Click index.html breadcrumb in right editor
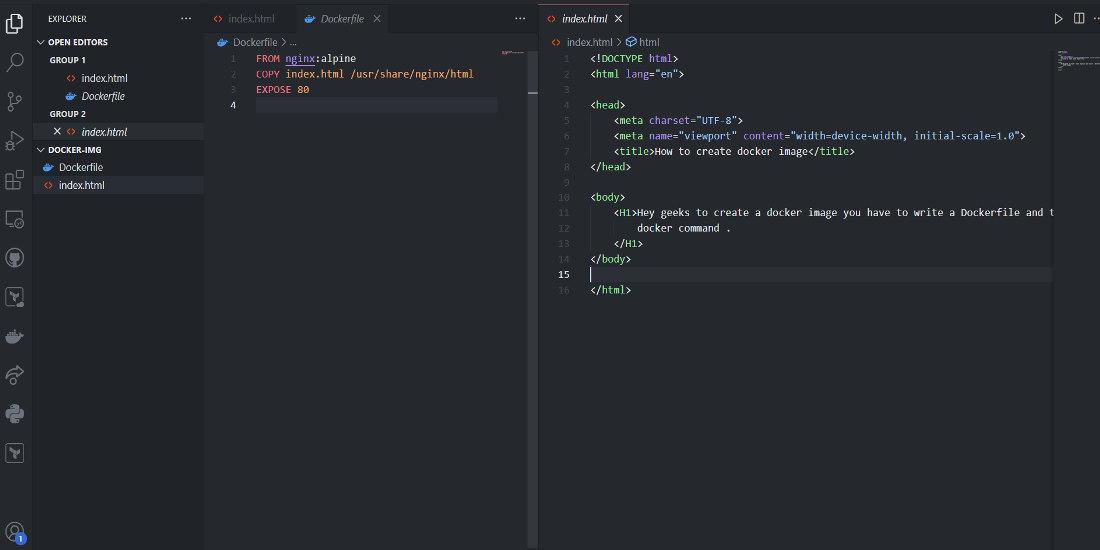Viewport: 1100px width, 550px height. point(589,42)
